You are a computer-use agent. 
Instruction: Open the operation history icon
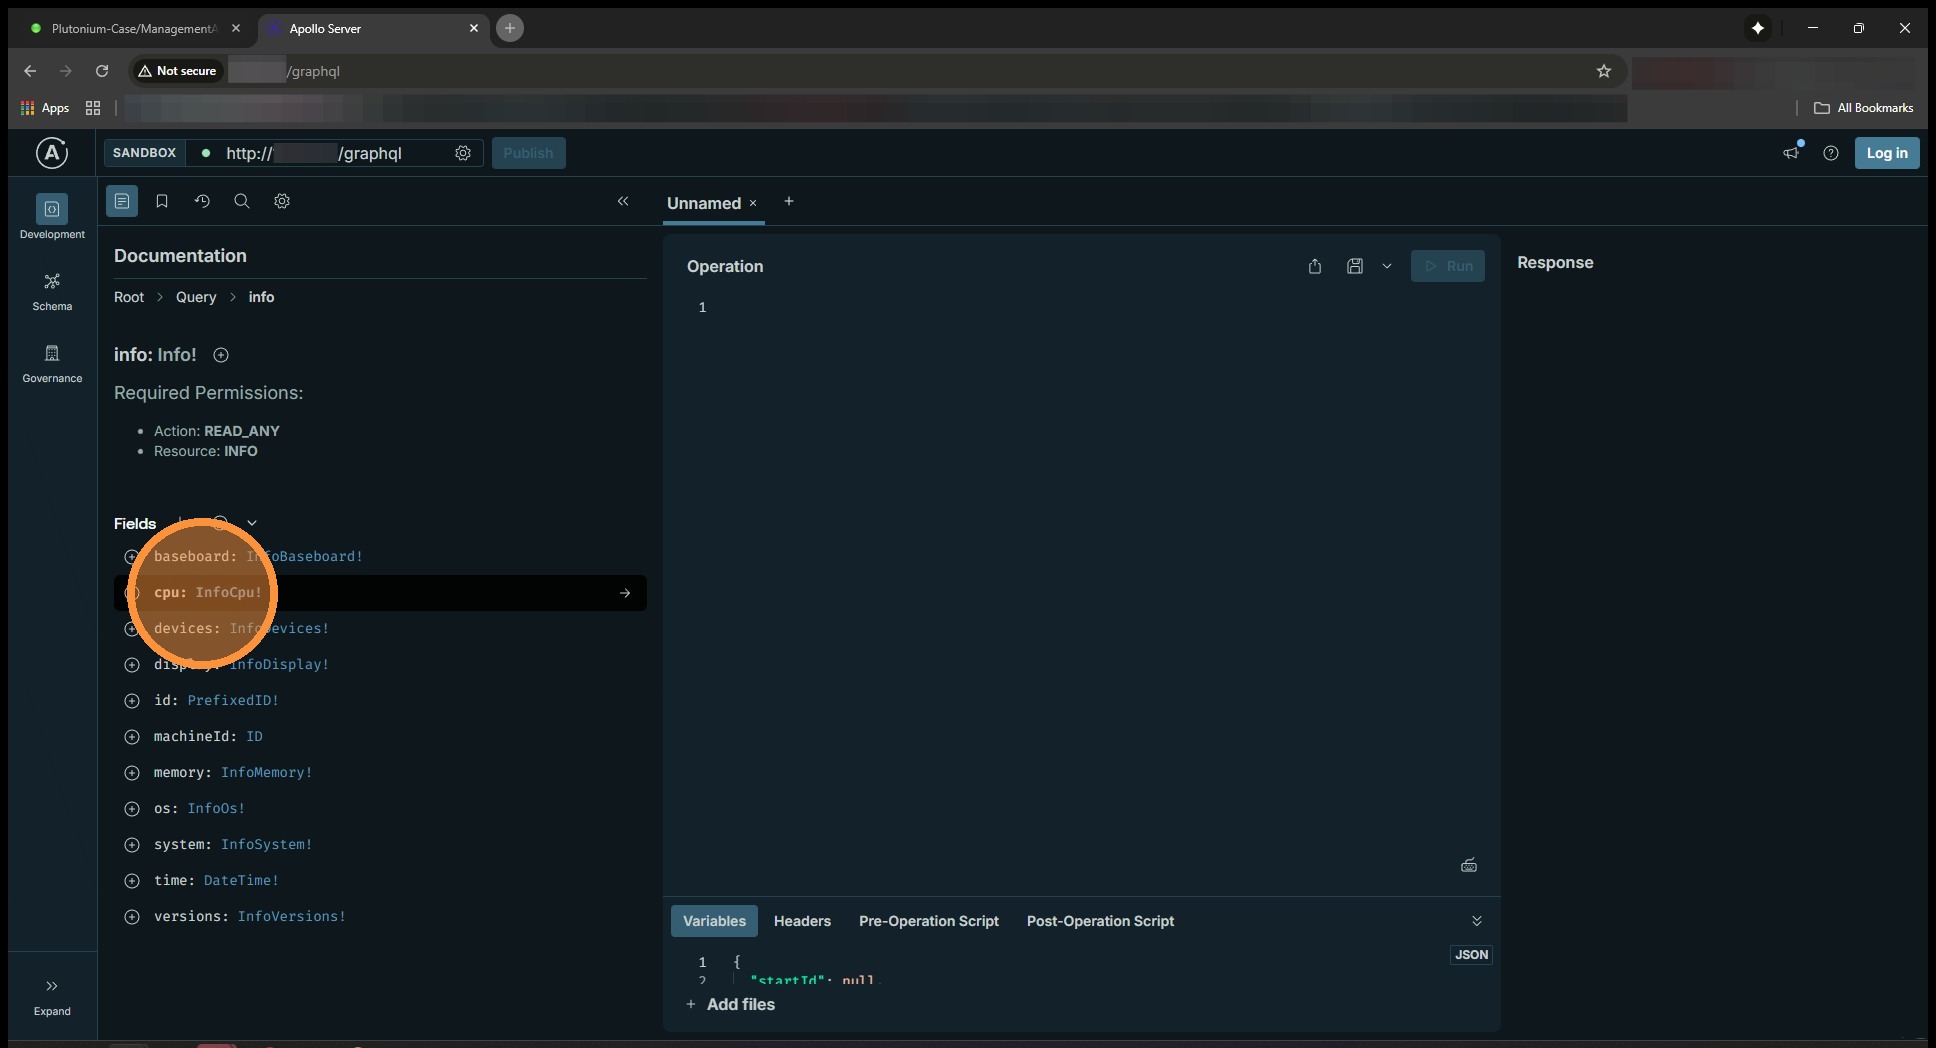click(x=202, y=201)
